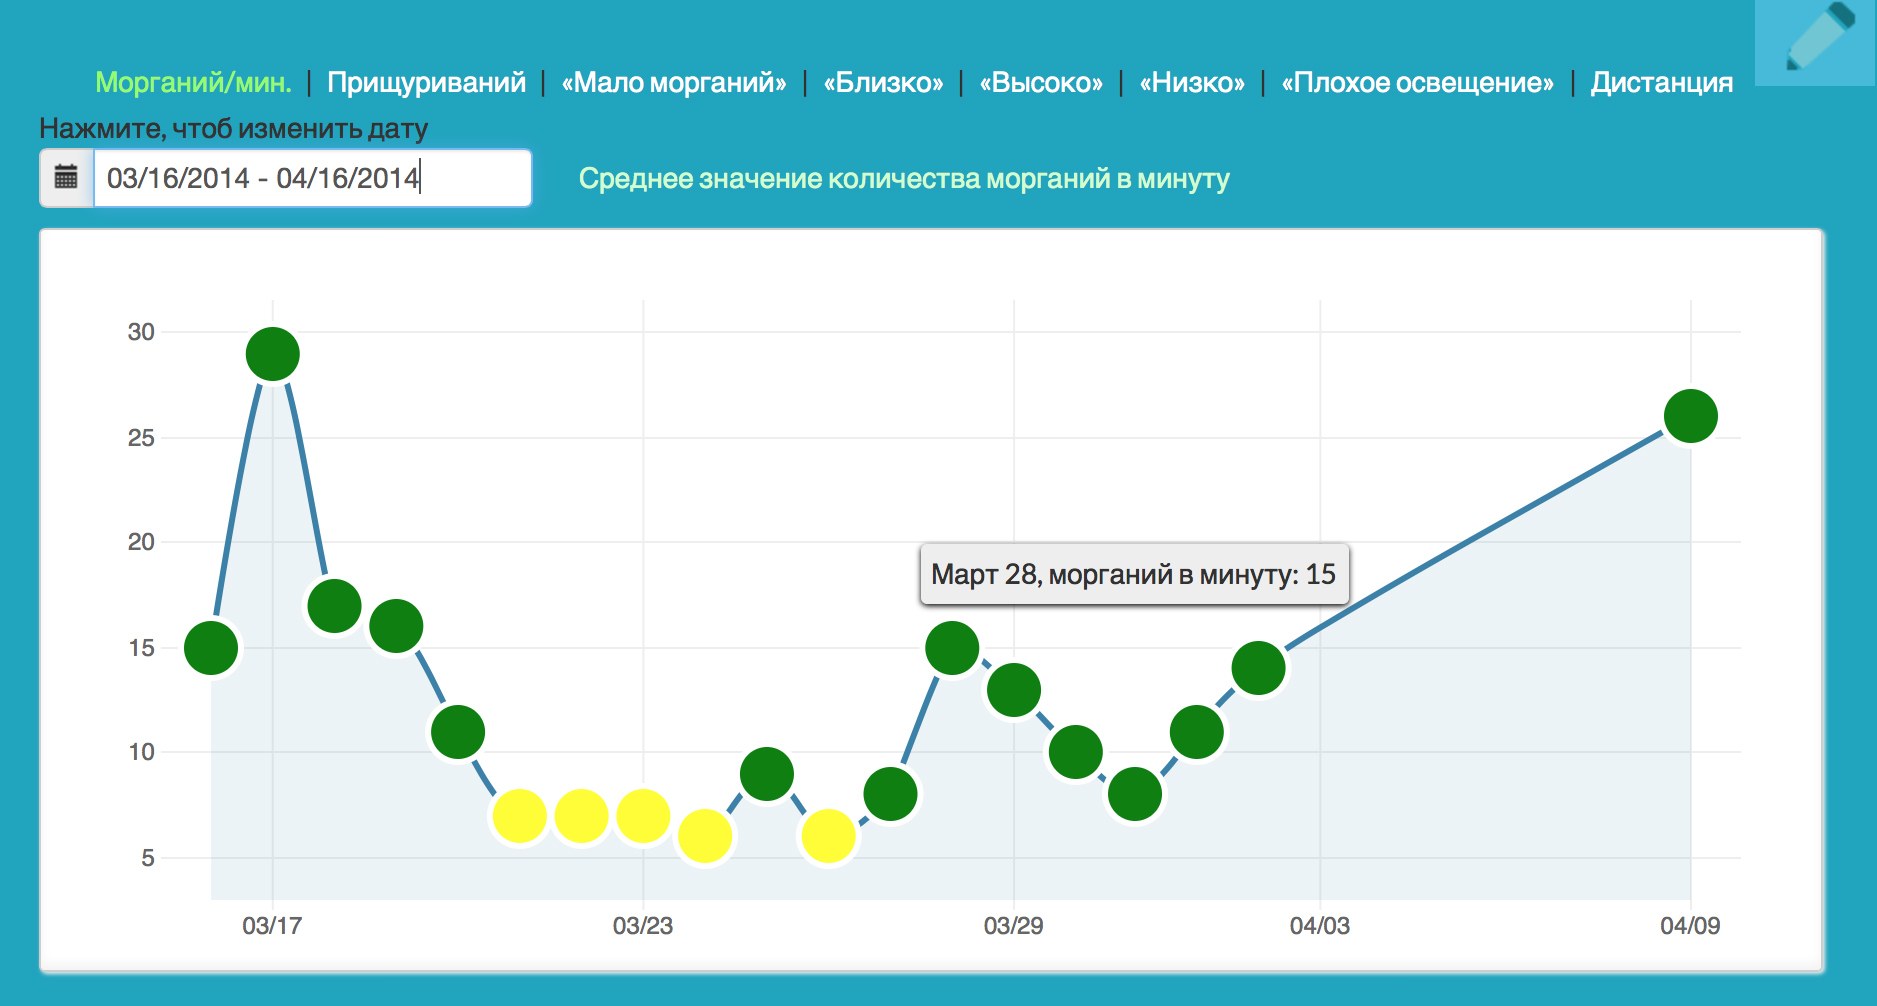Open the «Мало морганий» tab
The image size is (1877, 1006).
[675, 82]
